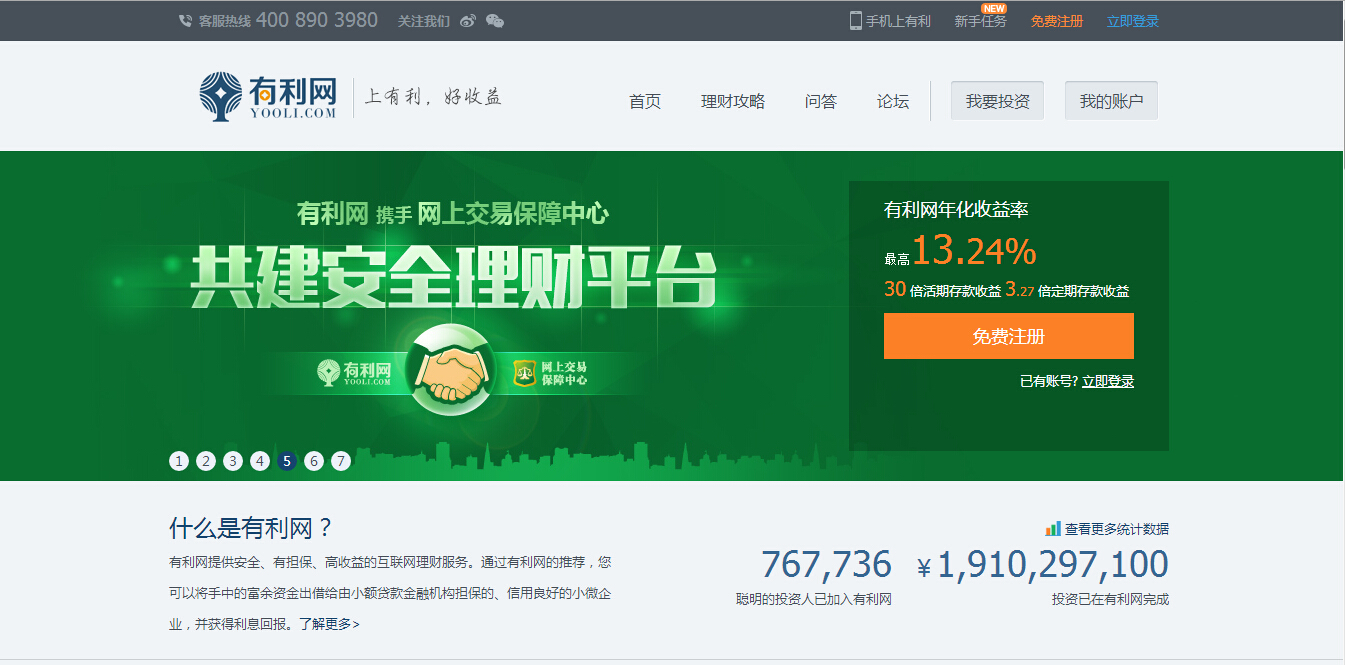Show banner slide 1

point(179,461)
